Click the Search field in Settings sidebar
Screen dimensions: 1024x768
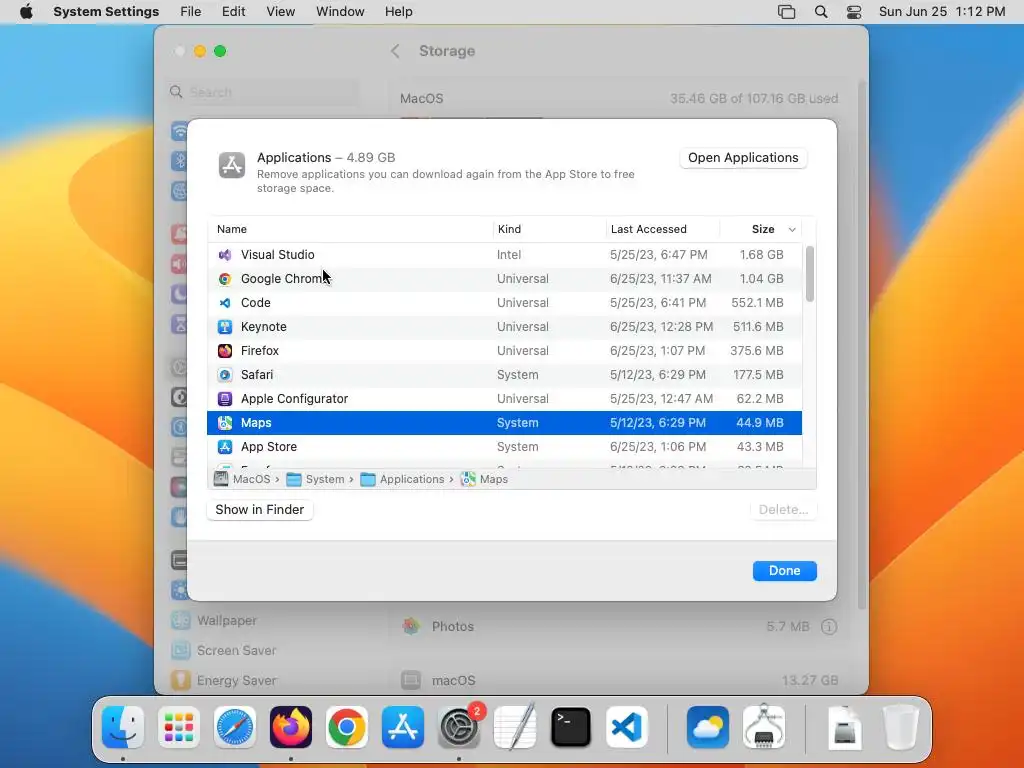(264, 92)
